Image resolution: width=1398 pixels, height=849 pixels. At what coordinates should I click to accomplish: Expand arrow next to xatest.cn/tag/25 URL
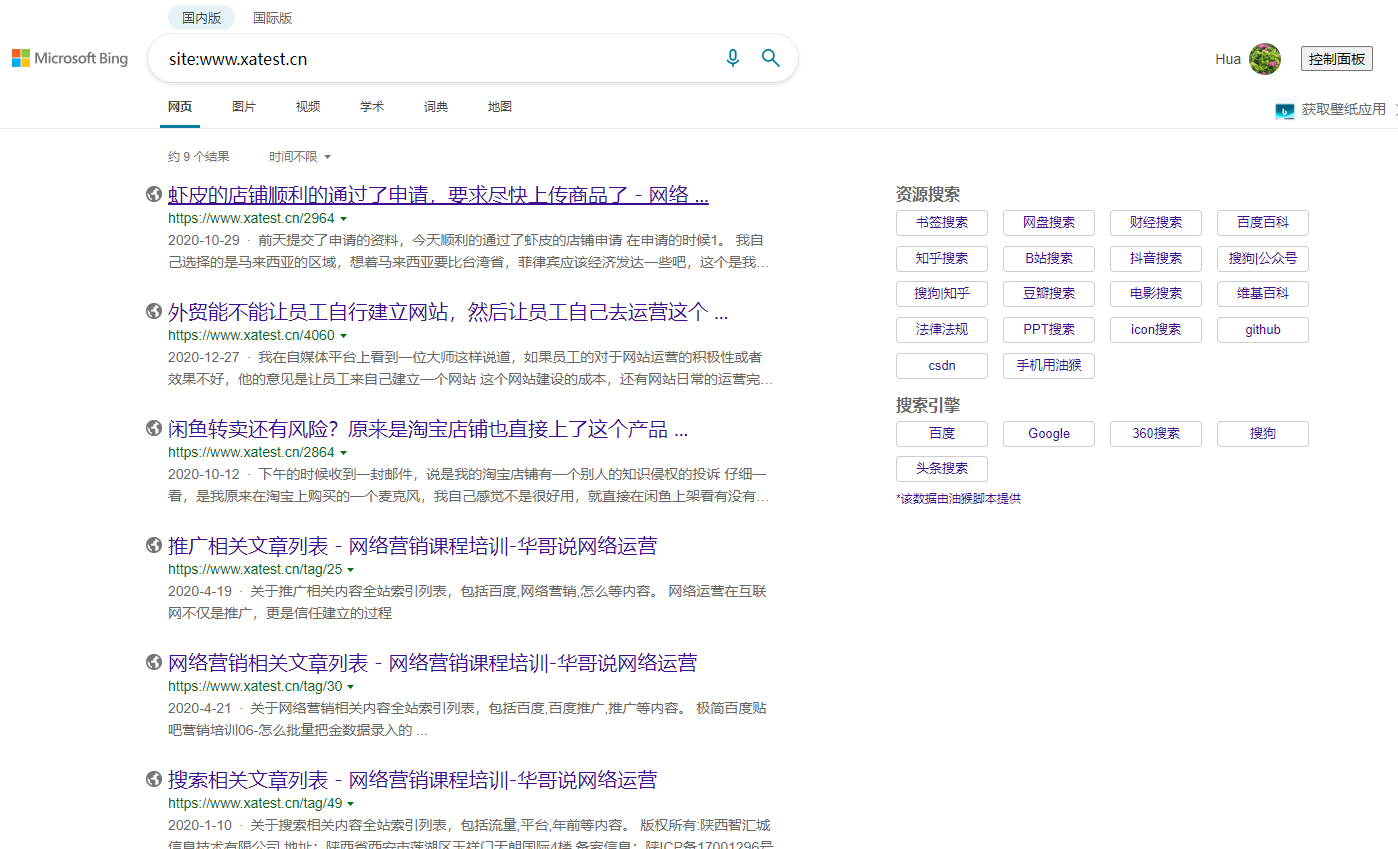tap(350, 569)
